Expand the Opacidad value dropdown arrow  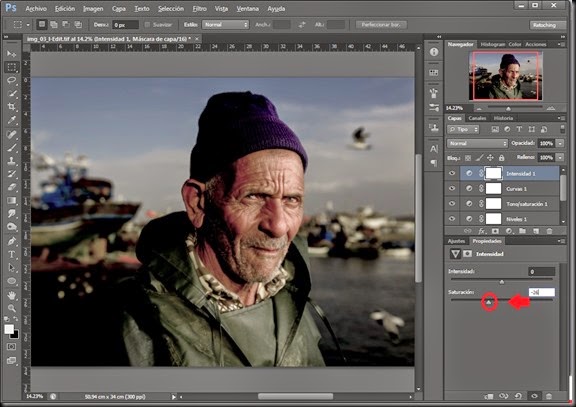tap(560, 143)
